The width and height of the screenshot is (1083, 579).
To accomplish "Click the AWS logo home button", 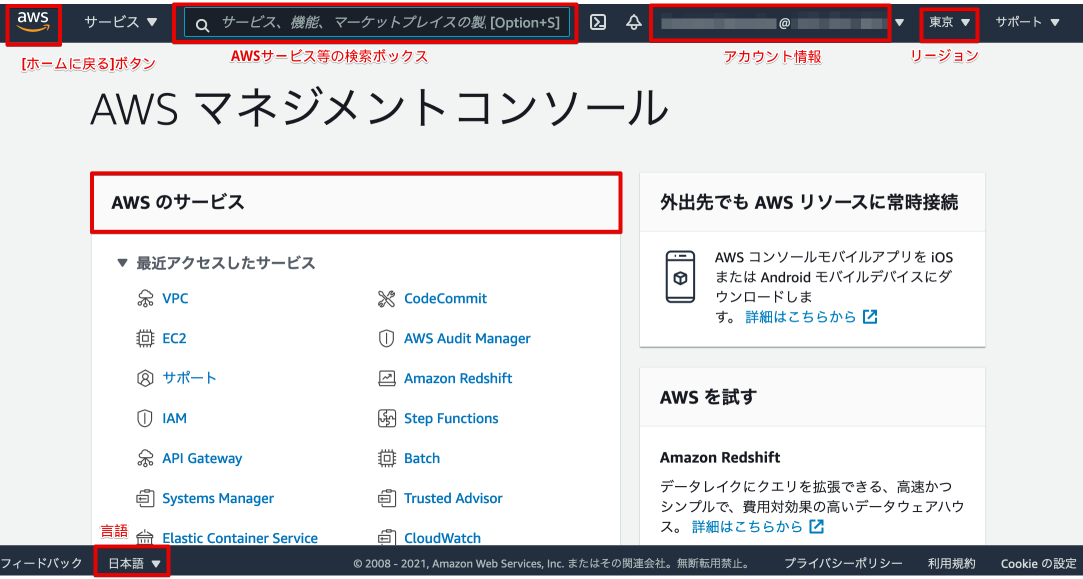I will [32, 22].
